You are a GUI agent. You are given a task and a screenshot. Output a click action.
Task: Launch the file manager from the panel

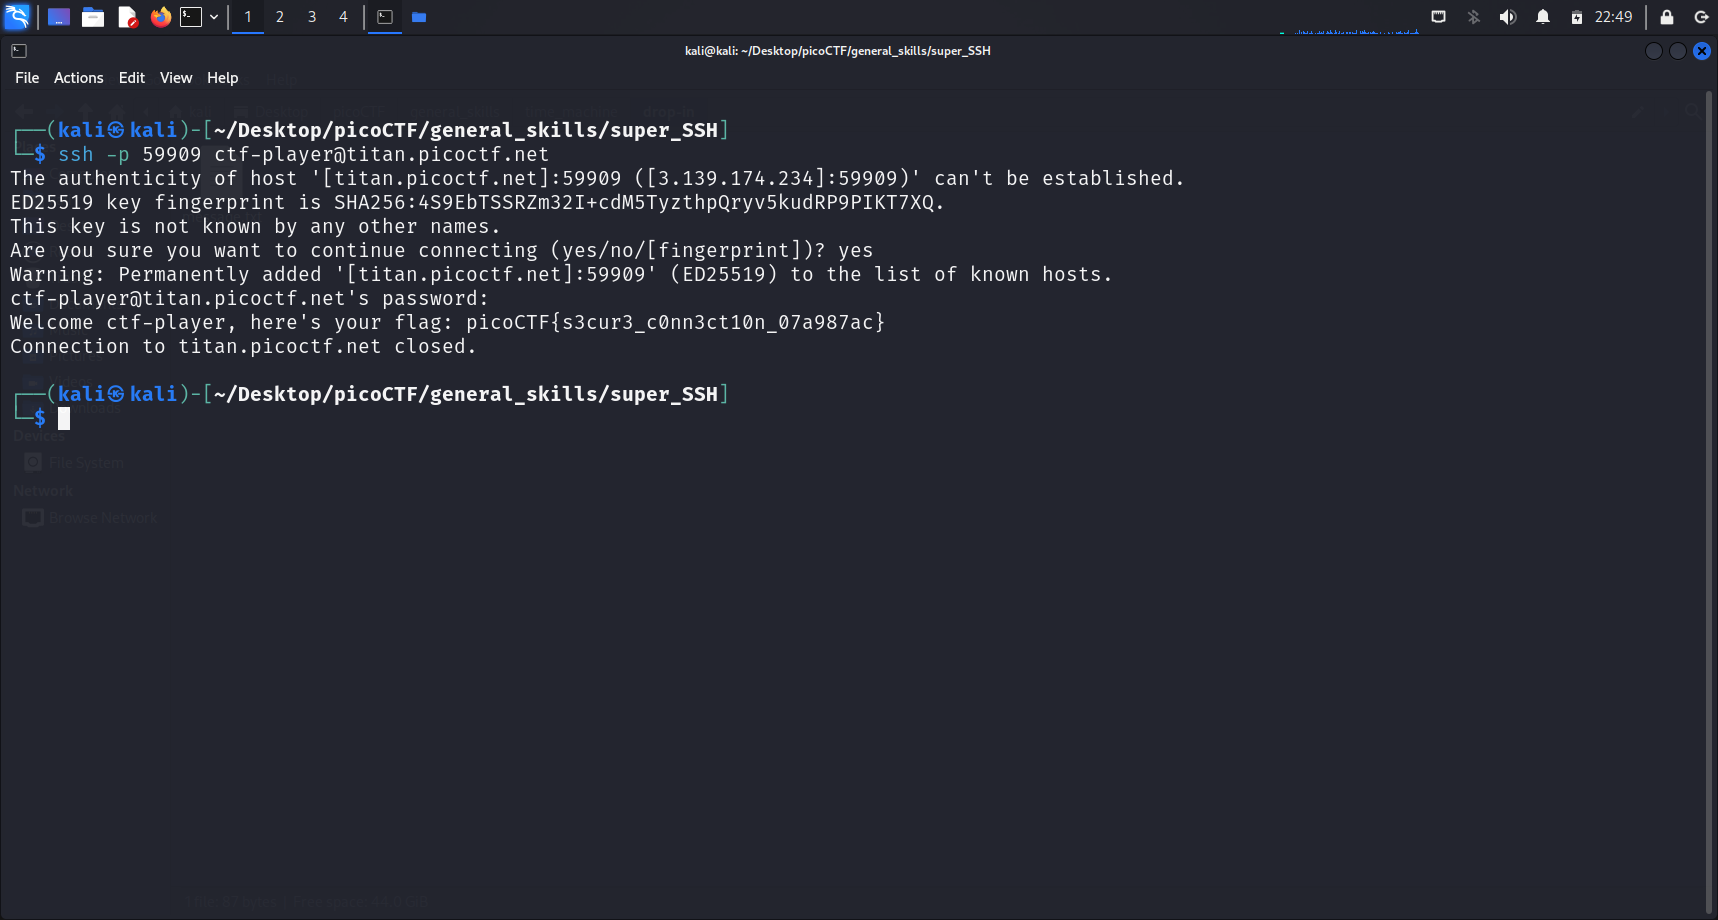point(93,17)
